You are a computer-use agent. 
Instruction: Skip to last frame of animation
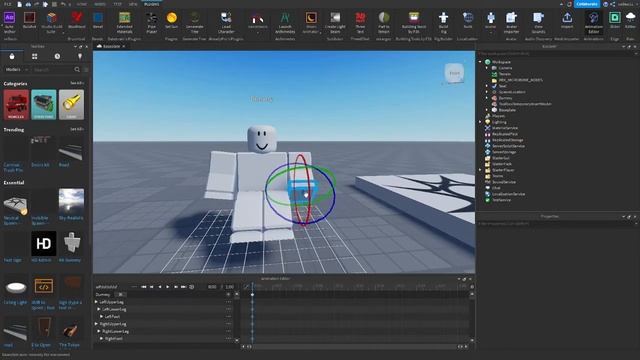(x=183, y=287)
